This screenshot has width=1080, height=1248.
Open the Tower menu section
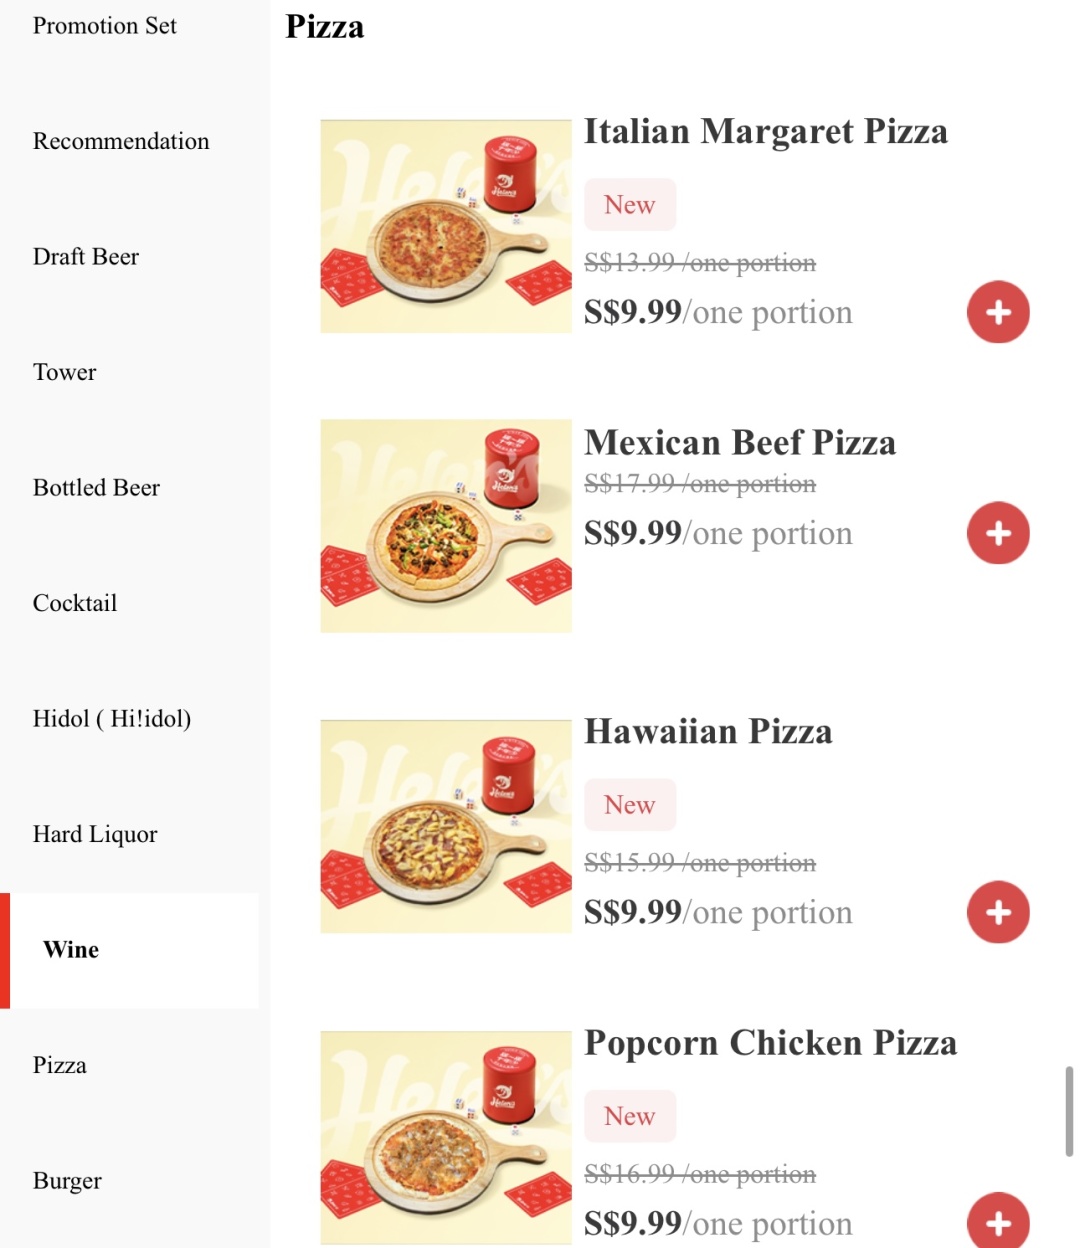pos(65,372)
